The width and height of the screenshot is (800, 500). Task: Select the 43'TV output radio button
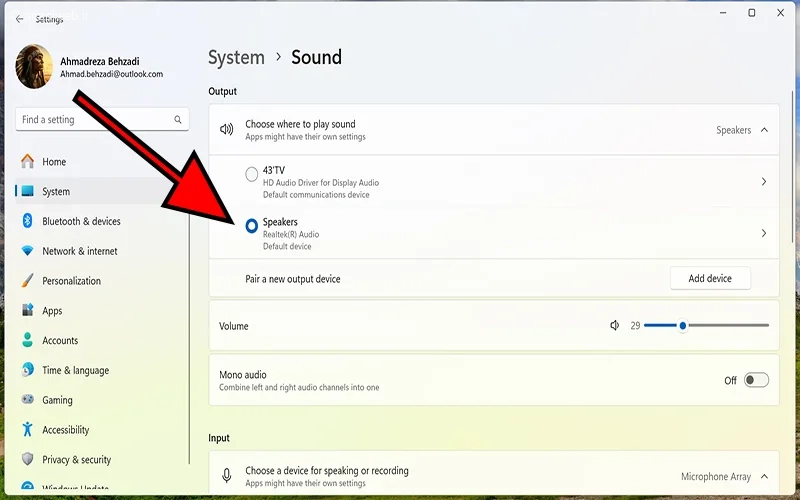click(252, 175)
